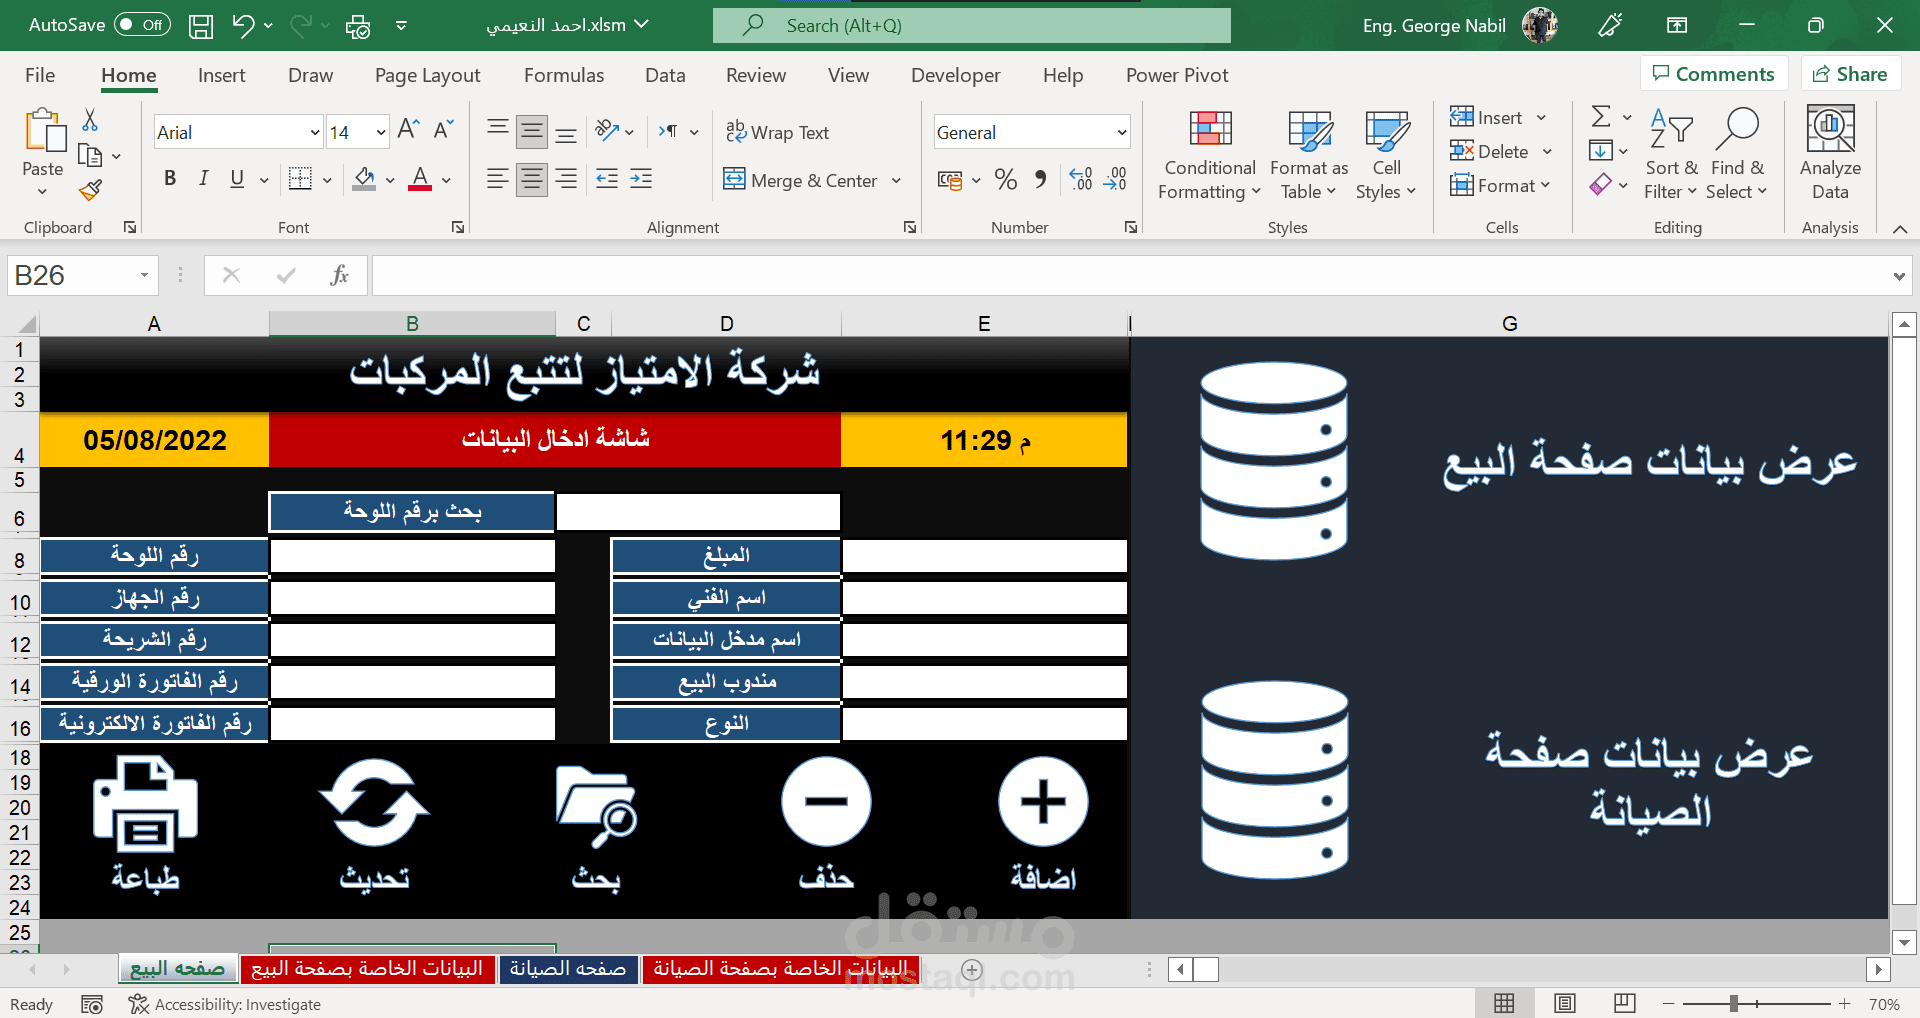This screenshot has height=1018, width=1920.
Task: Click the Format Painter brush icon
Action: pos(90,190)
